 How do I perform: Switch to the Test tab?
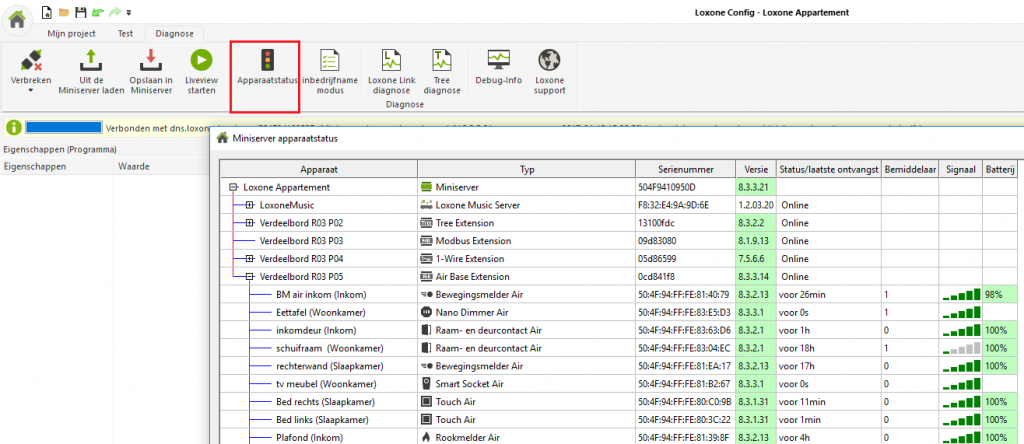tap(126, 33)
